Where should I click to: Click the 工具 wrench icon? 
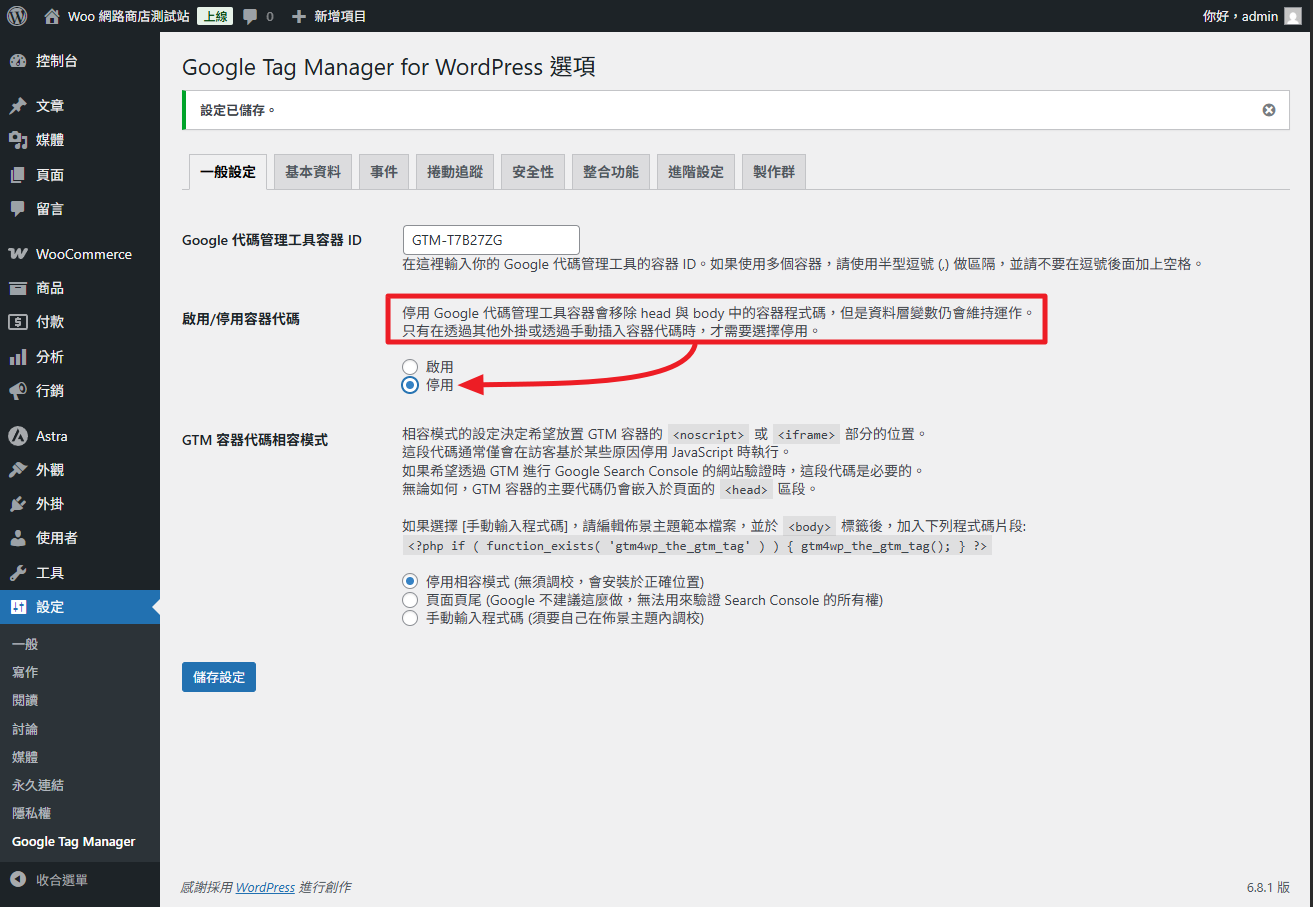tap(18, 573)
